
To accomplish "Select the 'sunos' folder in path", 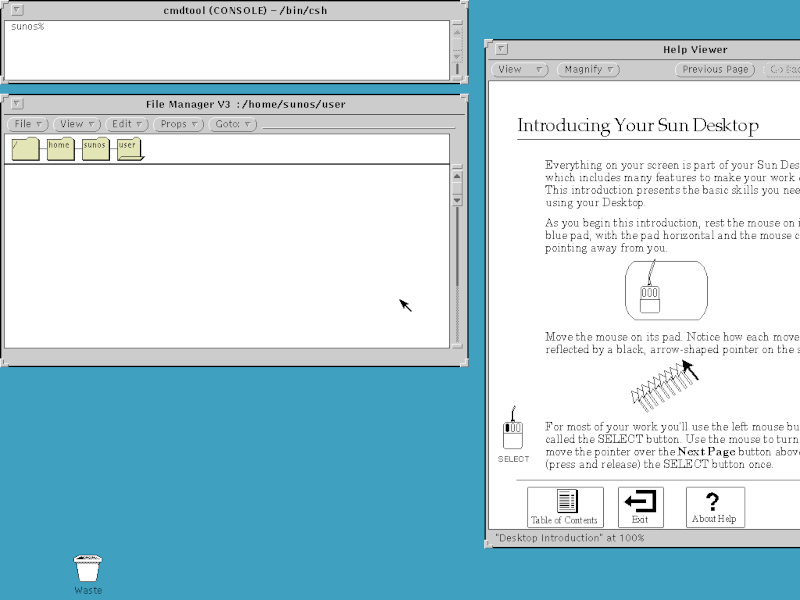I will (95, 149).
